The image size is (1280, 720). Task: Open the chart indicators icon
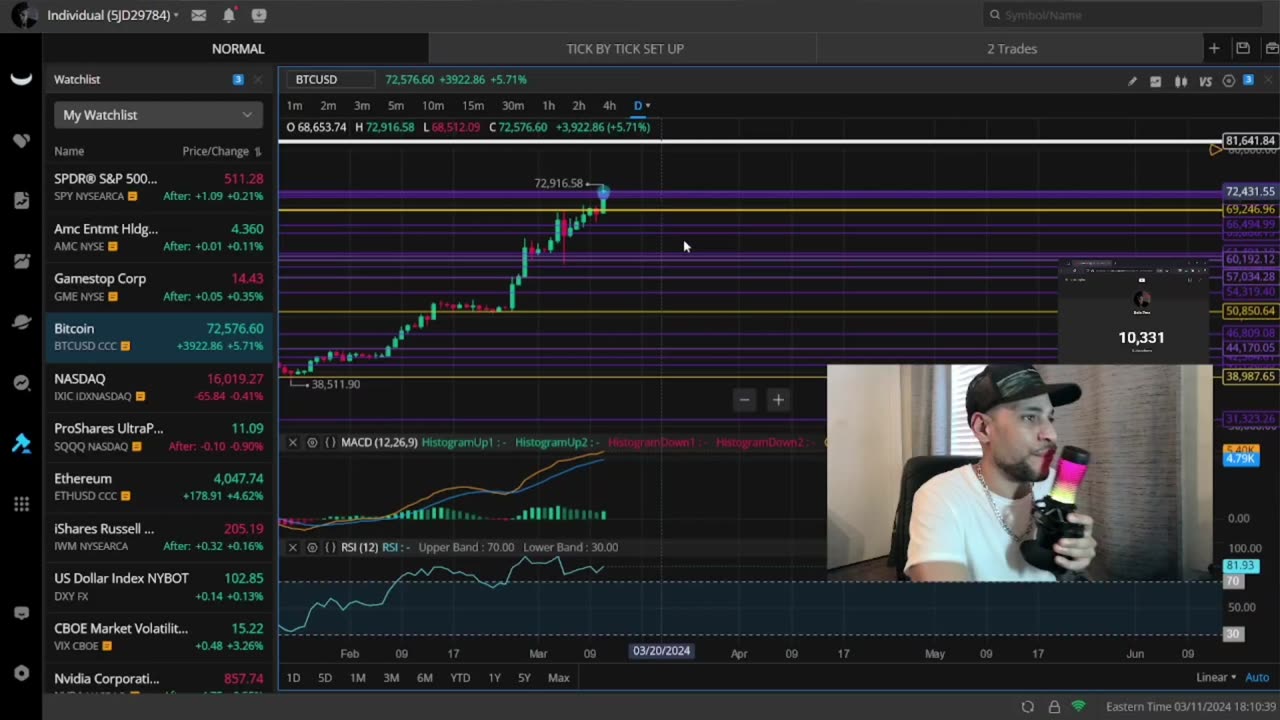1156,81
